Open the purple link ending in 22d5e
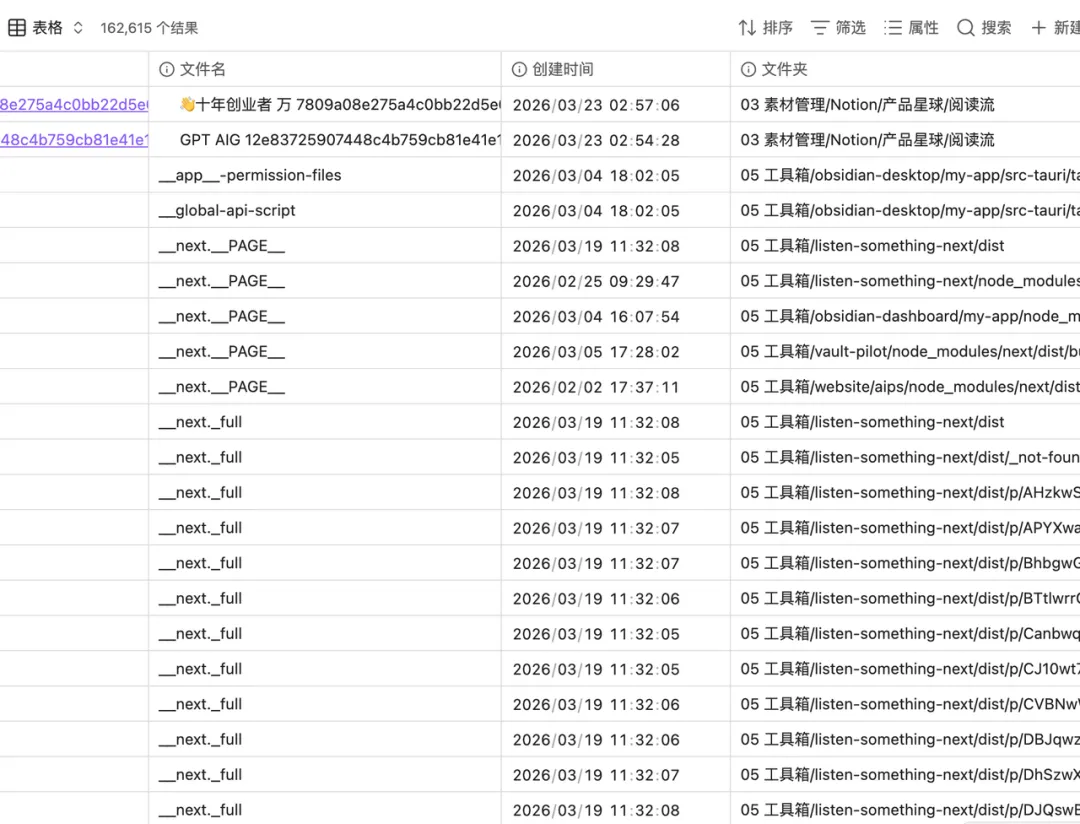Image resolution: width=1080 pixels, height=824 pixels. [x=74, y=105]
